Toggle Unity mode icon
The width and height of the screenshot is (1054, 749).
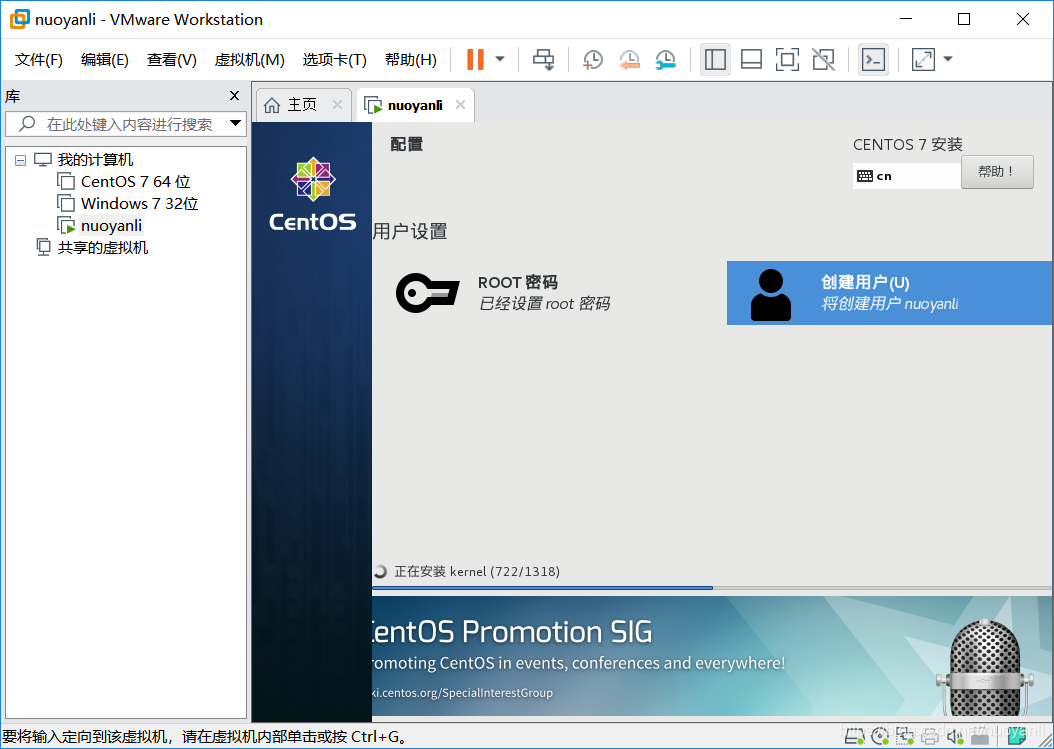click(823, 59)
